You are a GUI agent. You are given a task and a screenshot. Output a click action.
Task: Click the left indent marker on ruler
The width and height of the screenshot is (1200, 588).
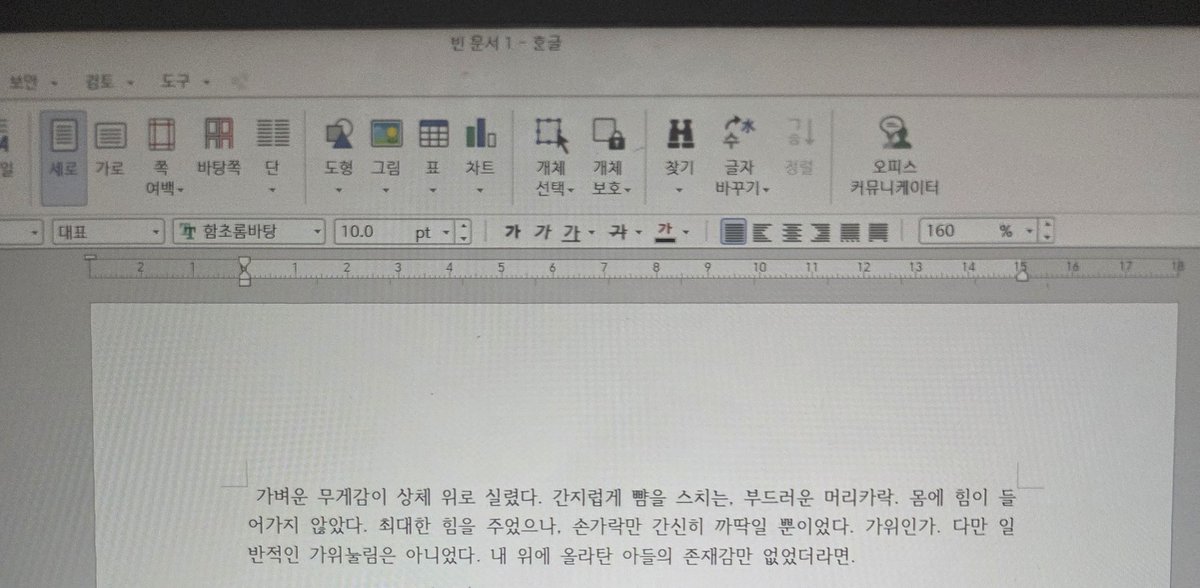tap(245, 270)
